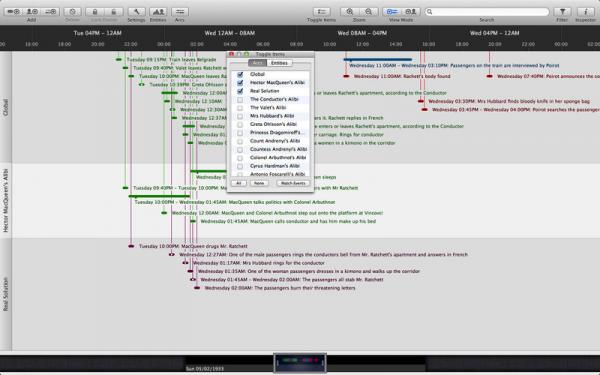Open the Inspector info icon
The height and width of the screenshot is (375, 600).
pyautogui.click(x=586, y=12)
